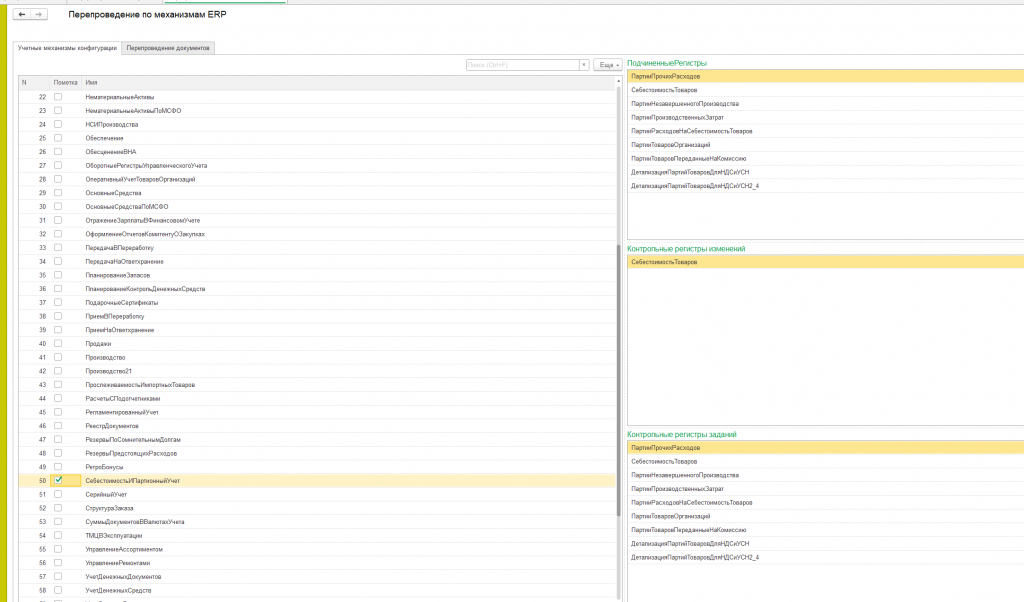The width and height of the screenshot is (1024, 602).
Task: Enable the Производство21 checkbox
Action: coord(58,371)
